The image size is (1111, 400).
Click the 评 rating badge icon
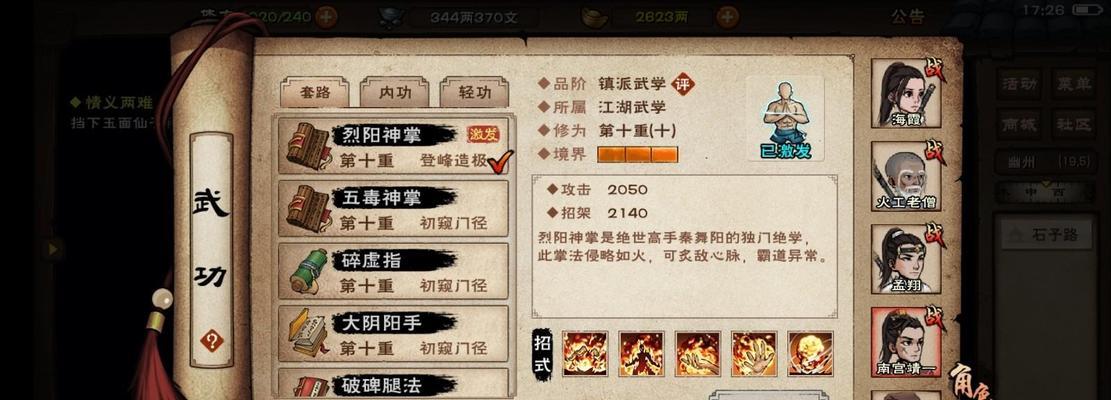click(683, 84)
